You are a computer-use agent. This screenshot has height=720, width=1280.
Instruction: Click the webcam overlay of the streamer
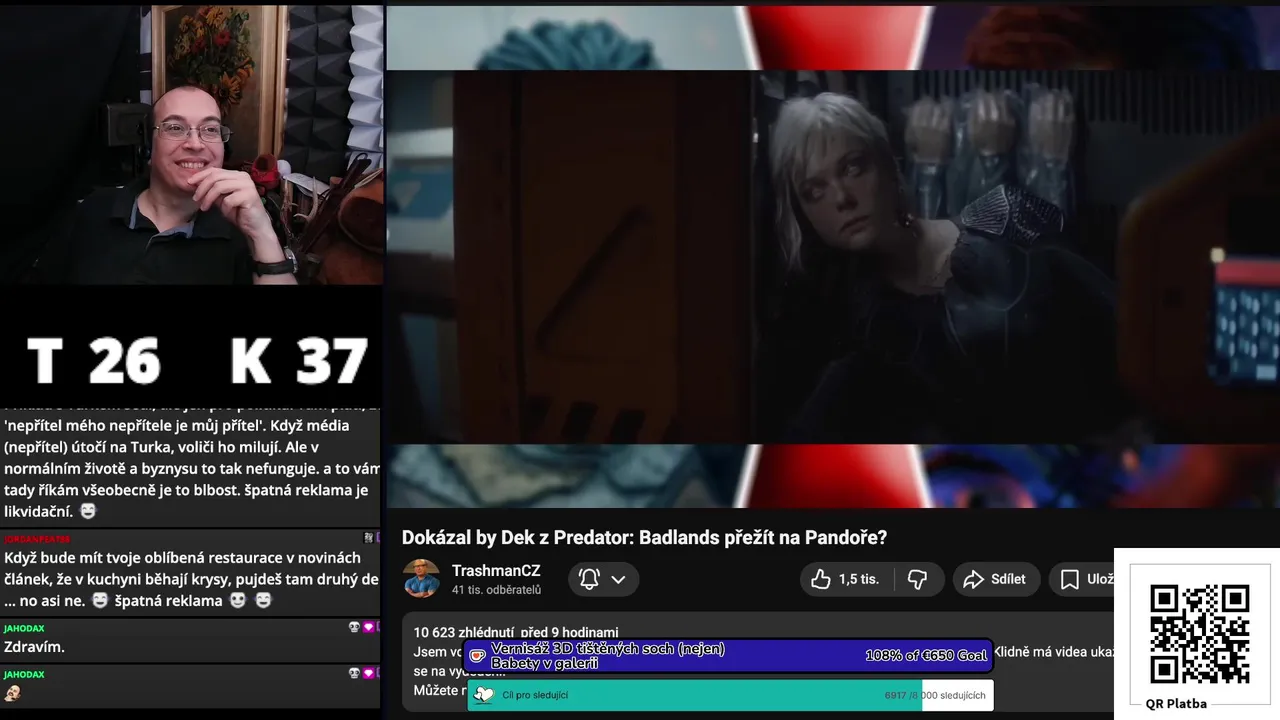point(191,145)
